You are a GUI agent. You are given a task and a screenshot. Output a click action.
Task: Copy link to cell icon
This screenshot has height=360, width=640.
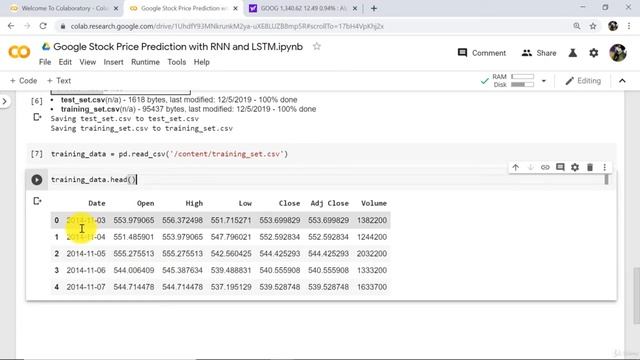click(x=545, y=167)
